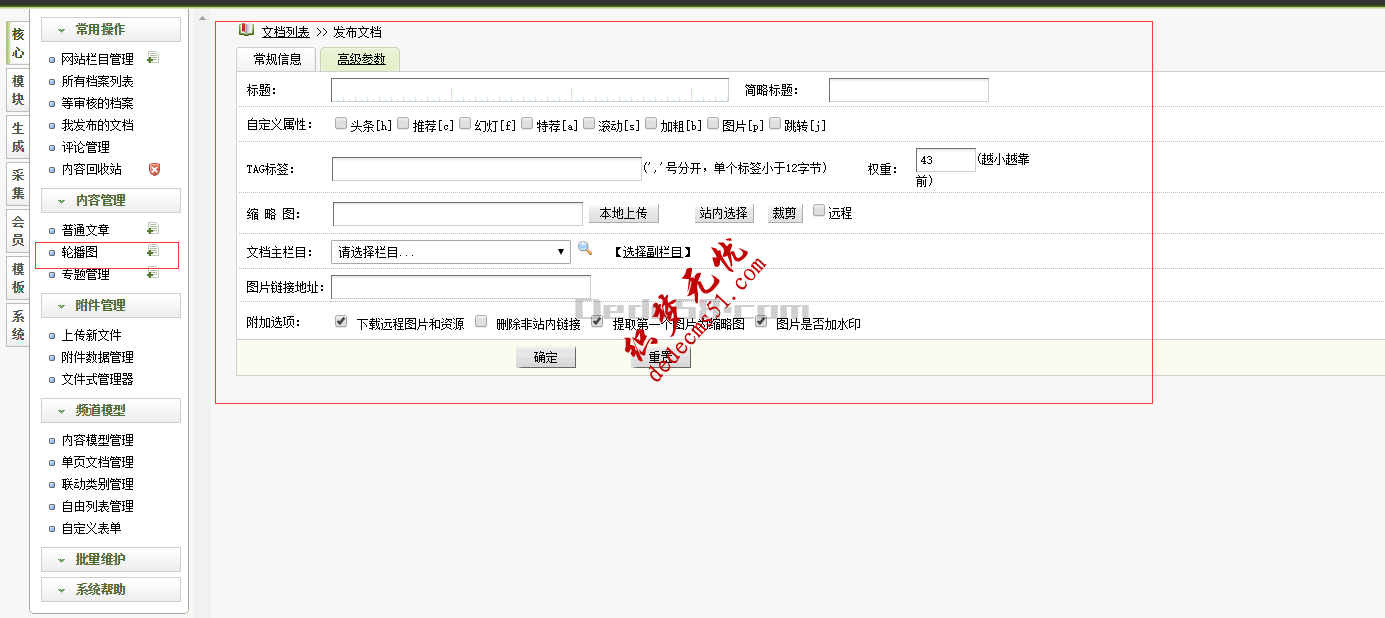Click the red icon beside 内容回收站
The image size is (1385, 618).
[154, 169]
